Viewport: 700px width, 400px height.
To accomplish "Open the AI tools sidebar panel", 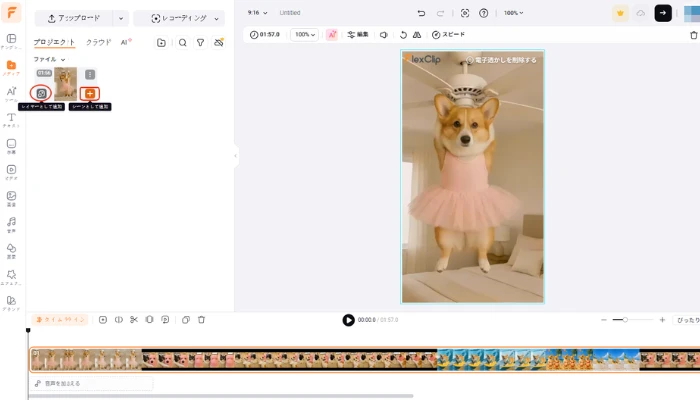I will pyautogui.click(x=11, y=94).
